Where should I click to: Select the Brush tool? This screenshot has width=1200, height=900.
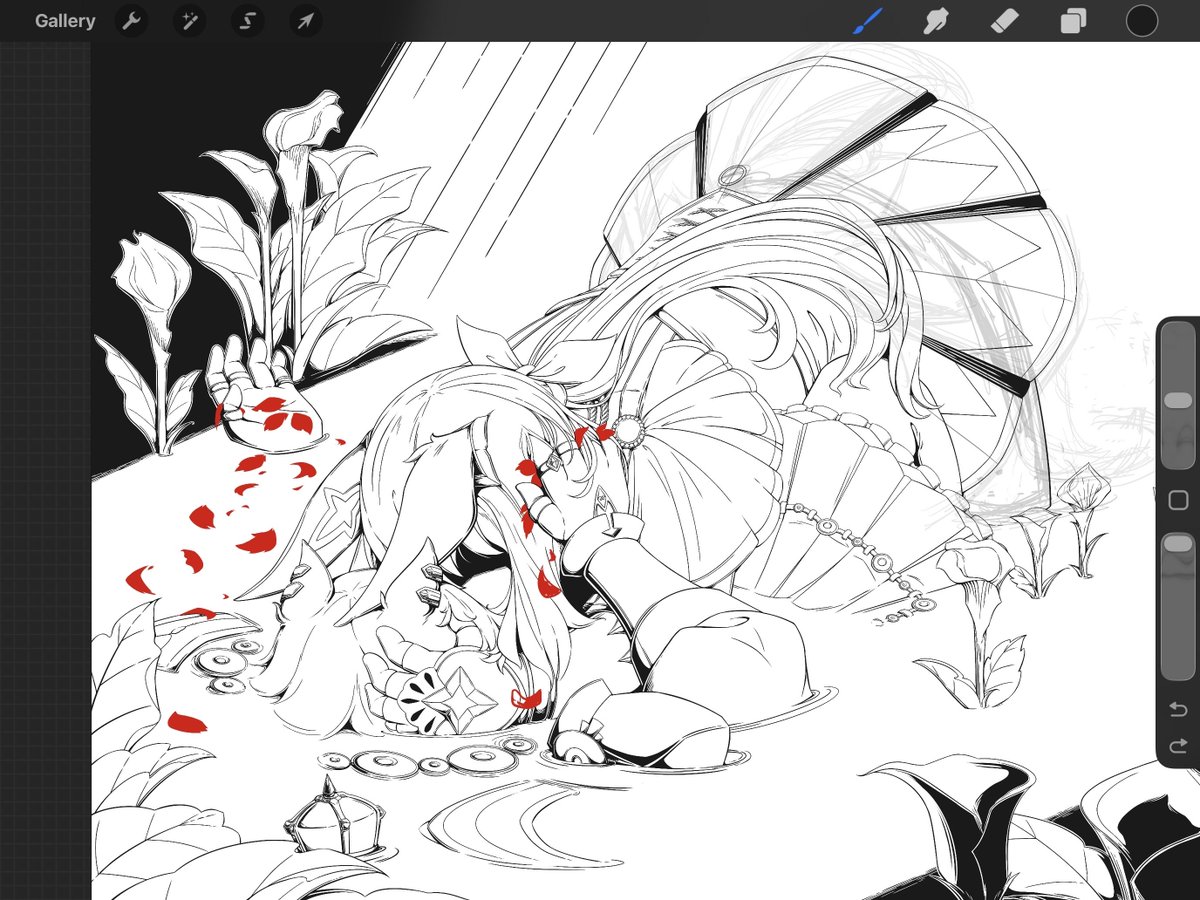[x=867, y=21]
